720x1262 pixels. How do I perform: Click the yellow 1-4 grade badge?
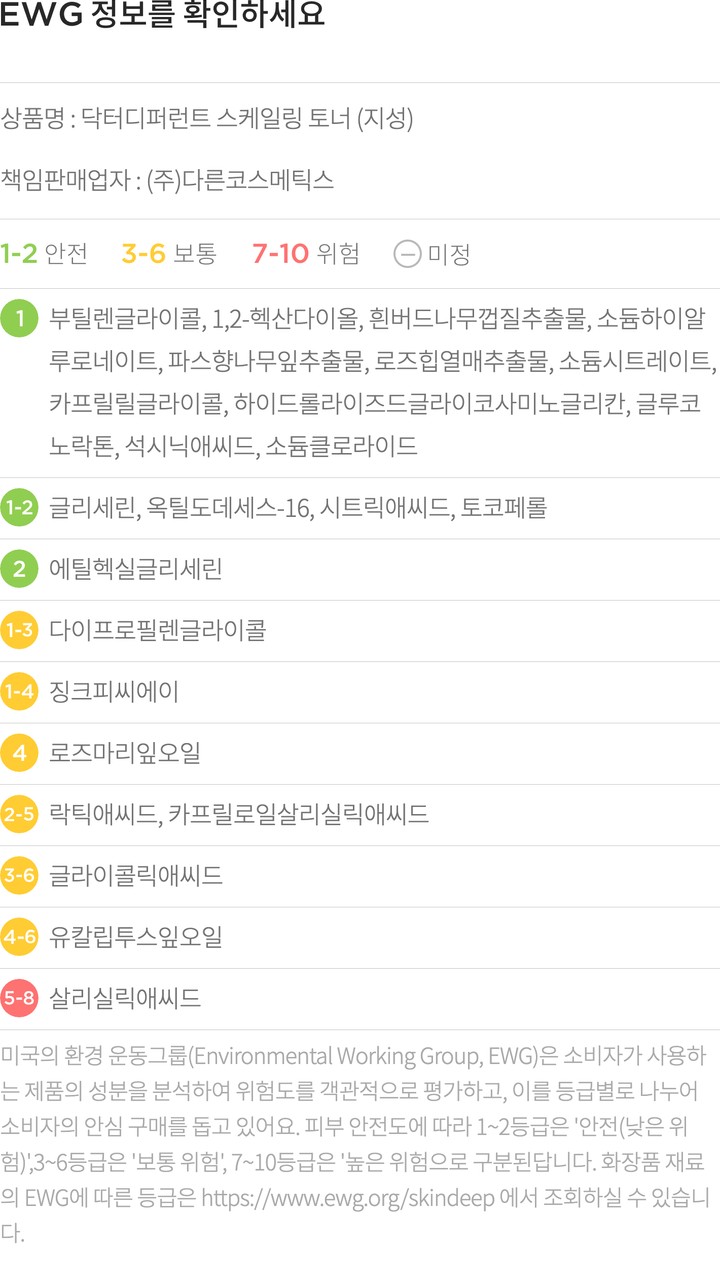19,692
